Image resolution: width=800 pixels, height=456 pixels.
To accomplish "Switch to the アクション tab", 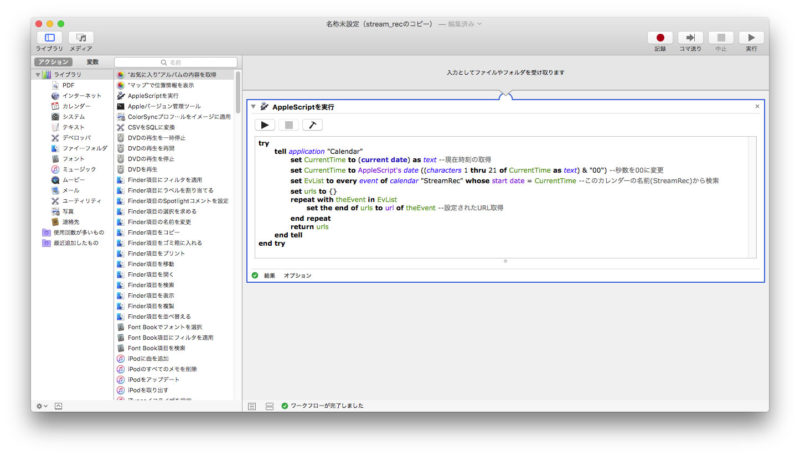I will coord(54,62).
